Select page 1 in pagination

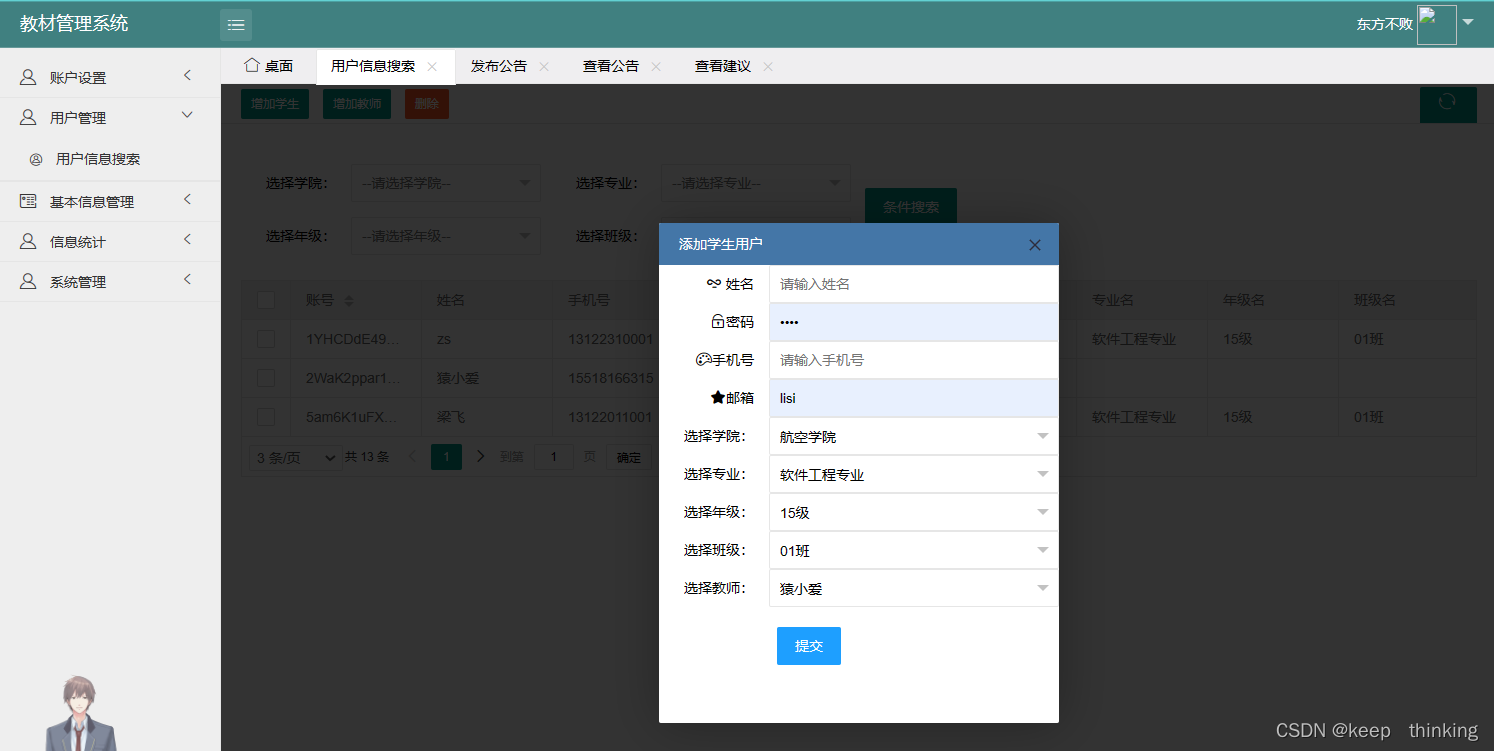446,457
